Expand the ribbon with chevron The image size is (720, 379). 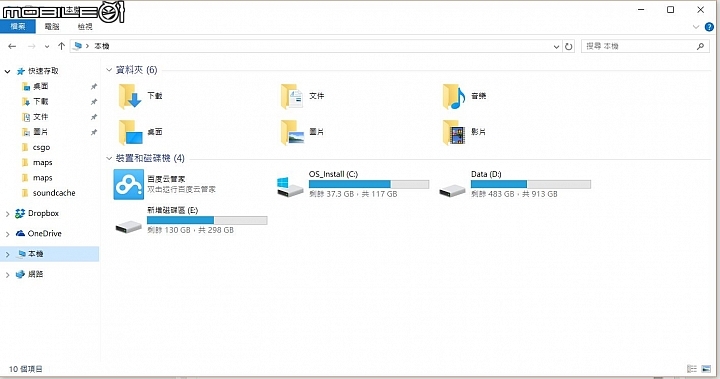click(696, 27)
